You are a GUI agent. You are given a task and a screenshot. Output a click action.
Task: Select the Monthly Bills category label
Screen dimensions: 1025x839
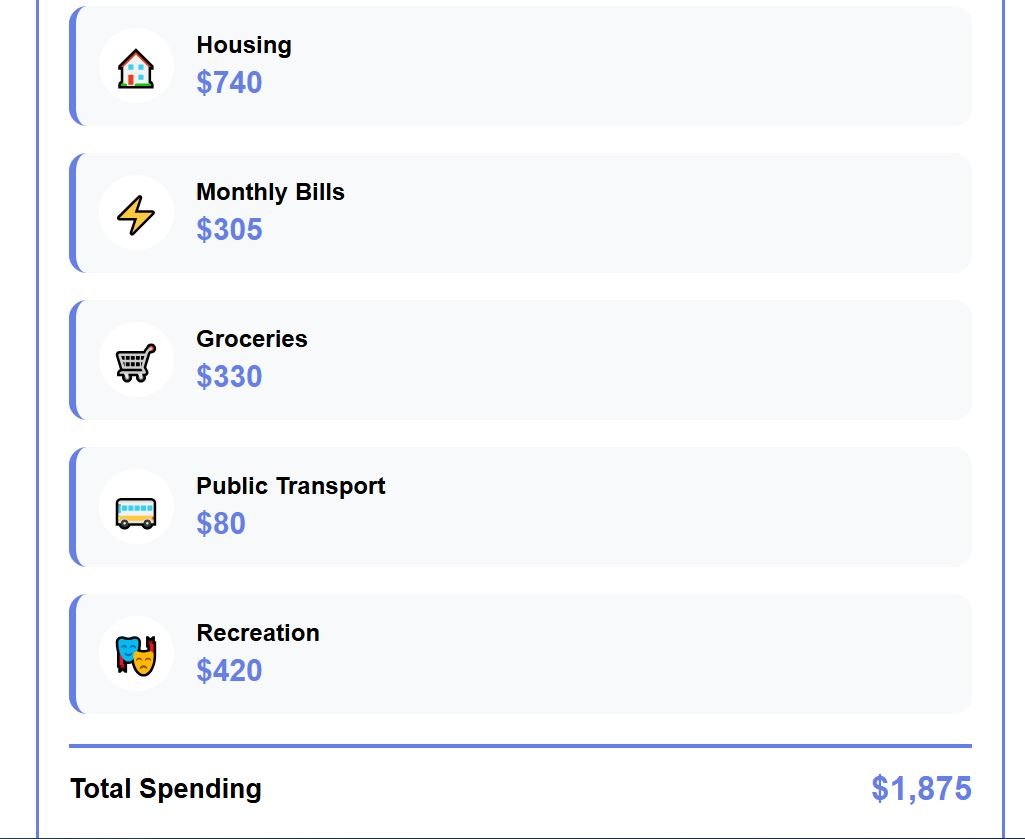tap(270, 192)
